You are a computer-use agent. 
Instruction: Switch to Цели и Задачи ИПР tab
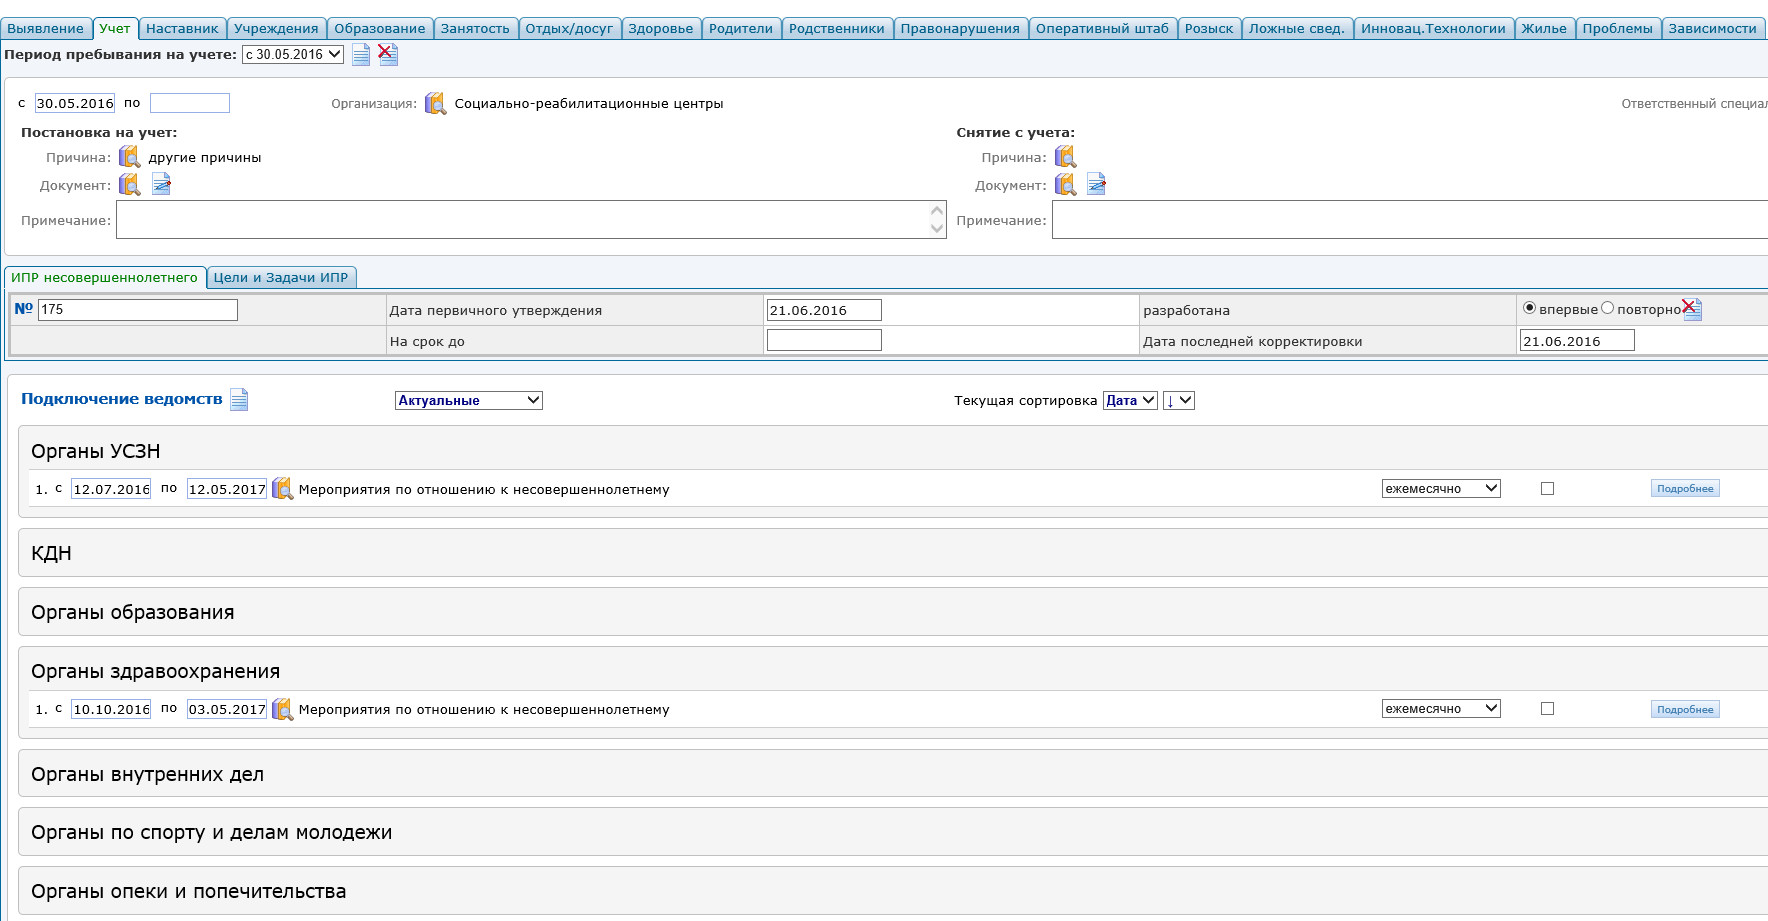click(281, 277)
